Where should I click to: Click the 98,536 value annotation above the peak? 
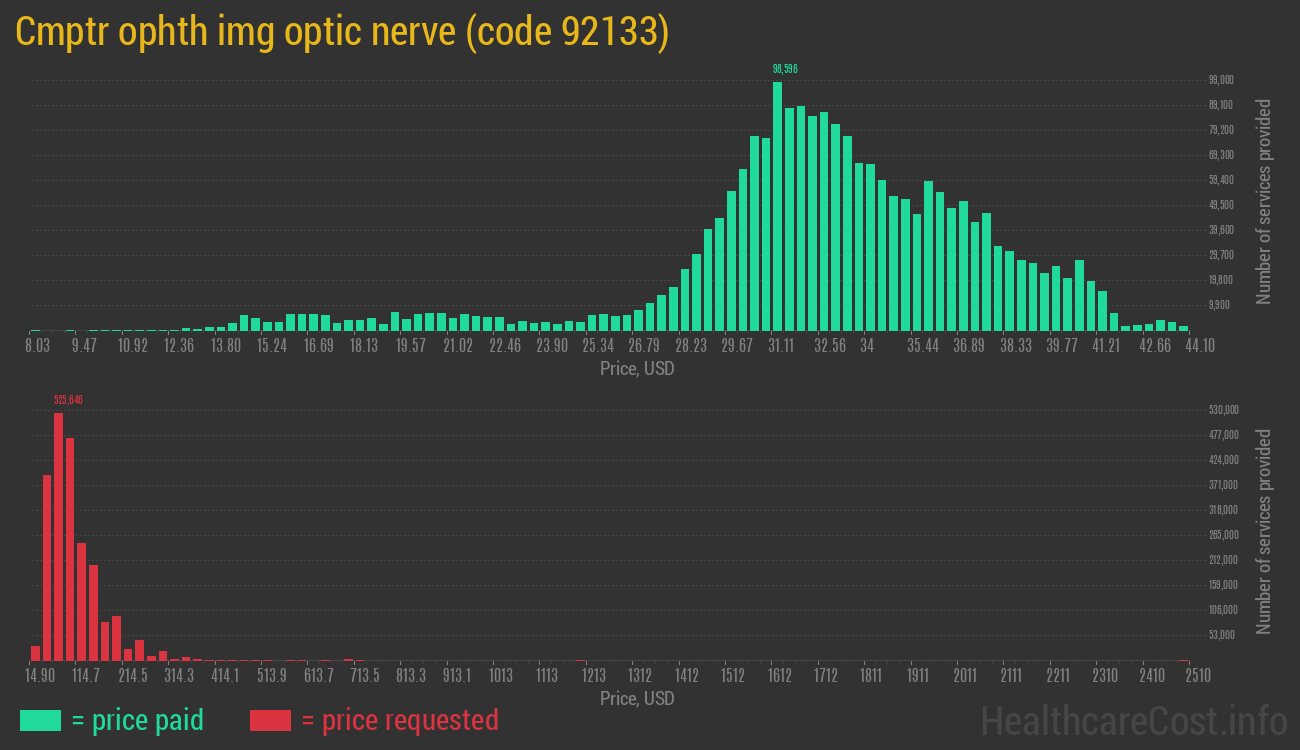tap(784, 69)
